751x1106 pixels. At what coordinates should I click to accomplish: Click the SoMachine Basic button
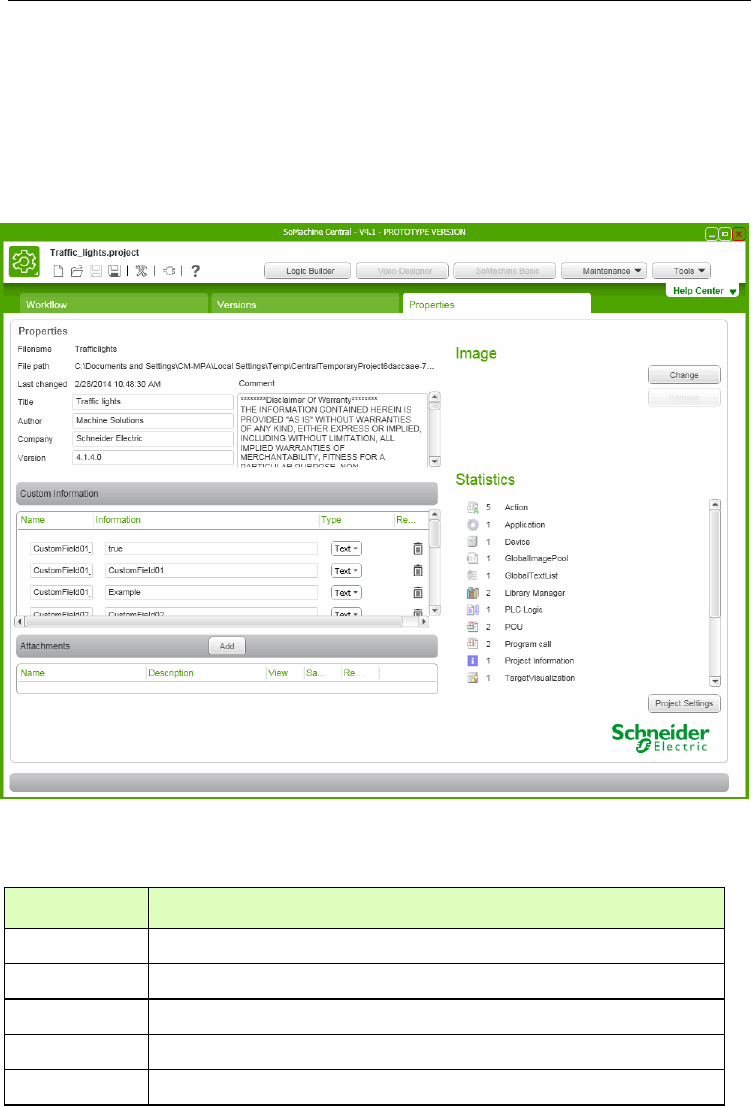coord(505,271)
